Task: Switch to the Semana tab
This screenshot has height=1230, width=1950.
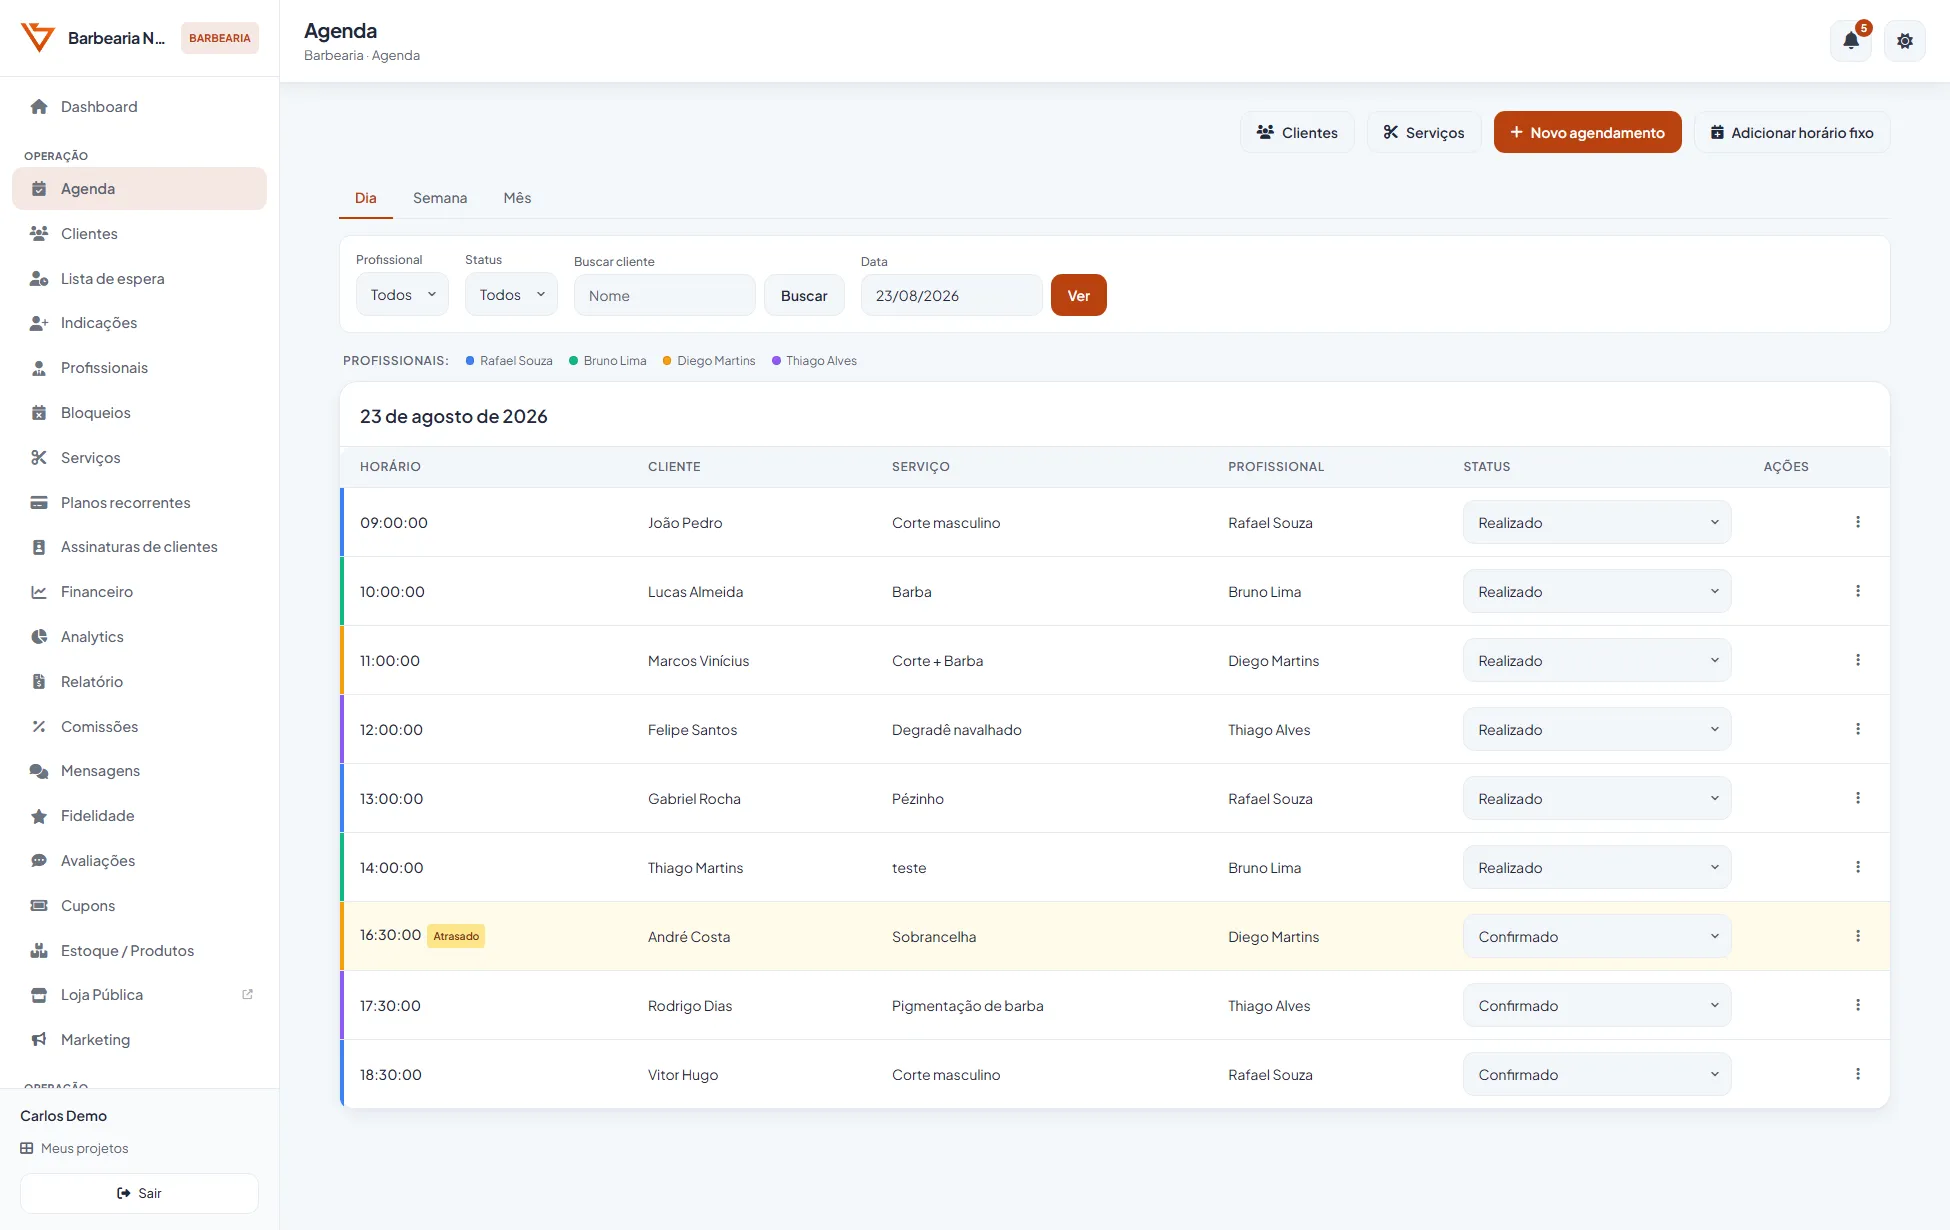Action: 440,198
